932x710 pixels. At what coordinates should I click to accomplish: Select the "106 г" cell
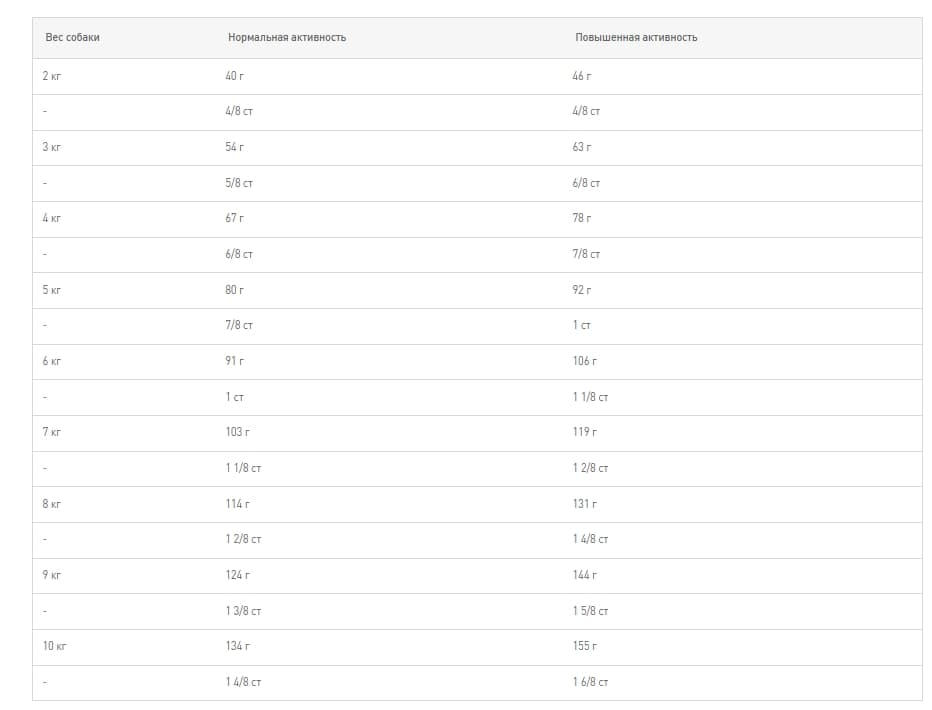(585, 361)
